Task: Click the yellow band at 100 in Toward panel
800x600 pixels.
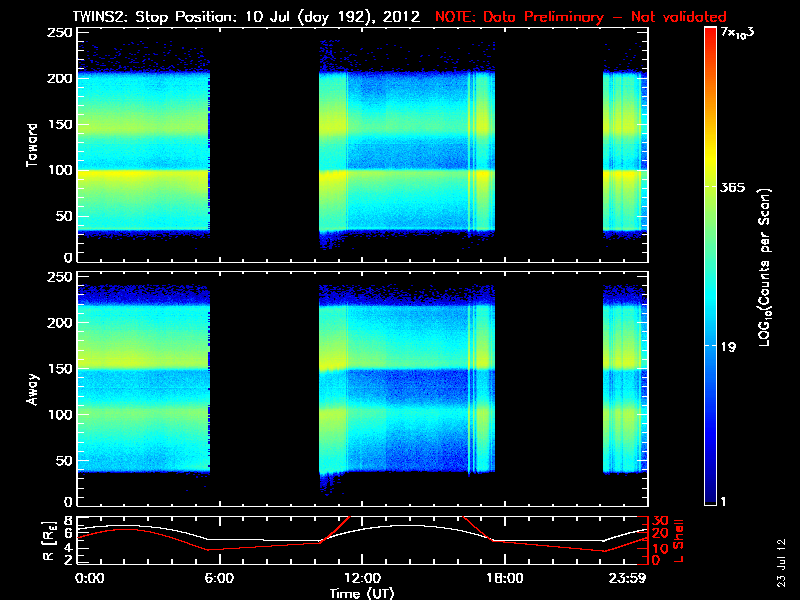Action: pyautogui.click(x=143, y=174)
